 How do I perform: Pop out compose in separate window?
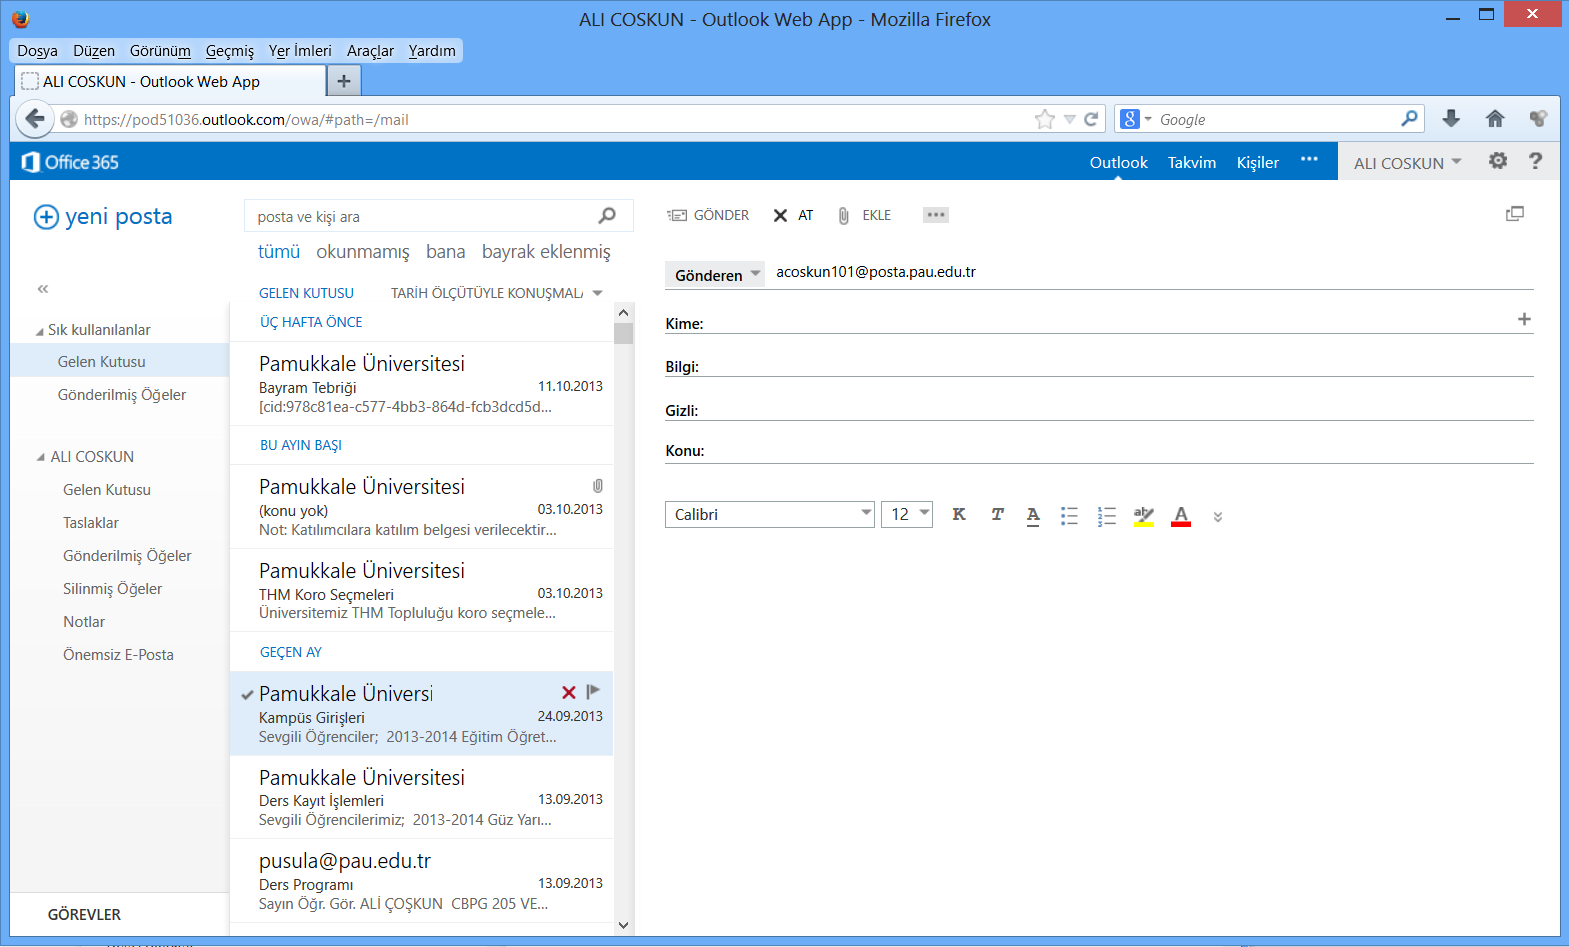(x=1515, y=213)
